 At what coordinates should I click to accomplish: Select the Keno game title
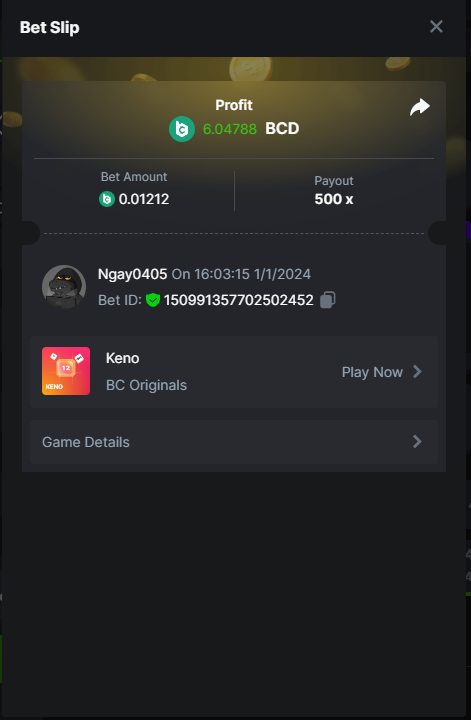tap(123, 358)
